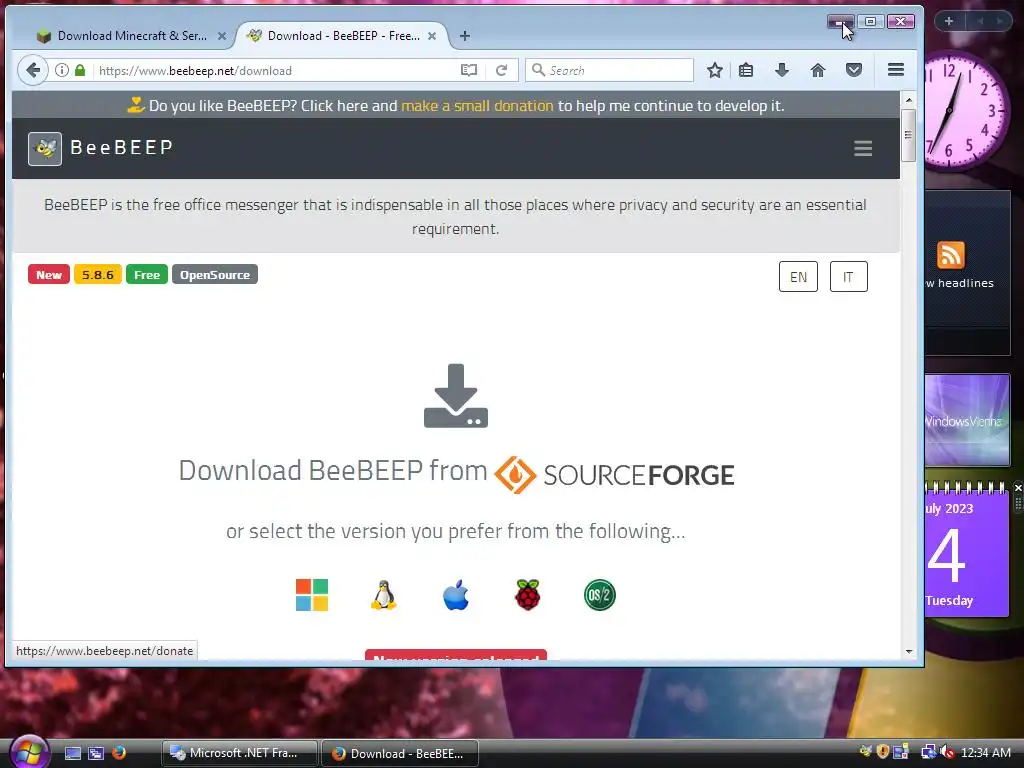1024x768 pixels.
Task: Open the downloads arrow in Firefox toolbar
Action: click(x=782, y=71)
